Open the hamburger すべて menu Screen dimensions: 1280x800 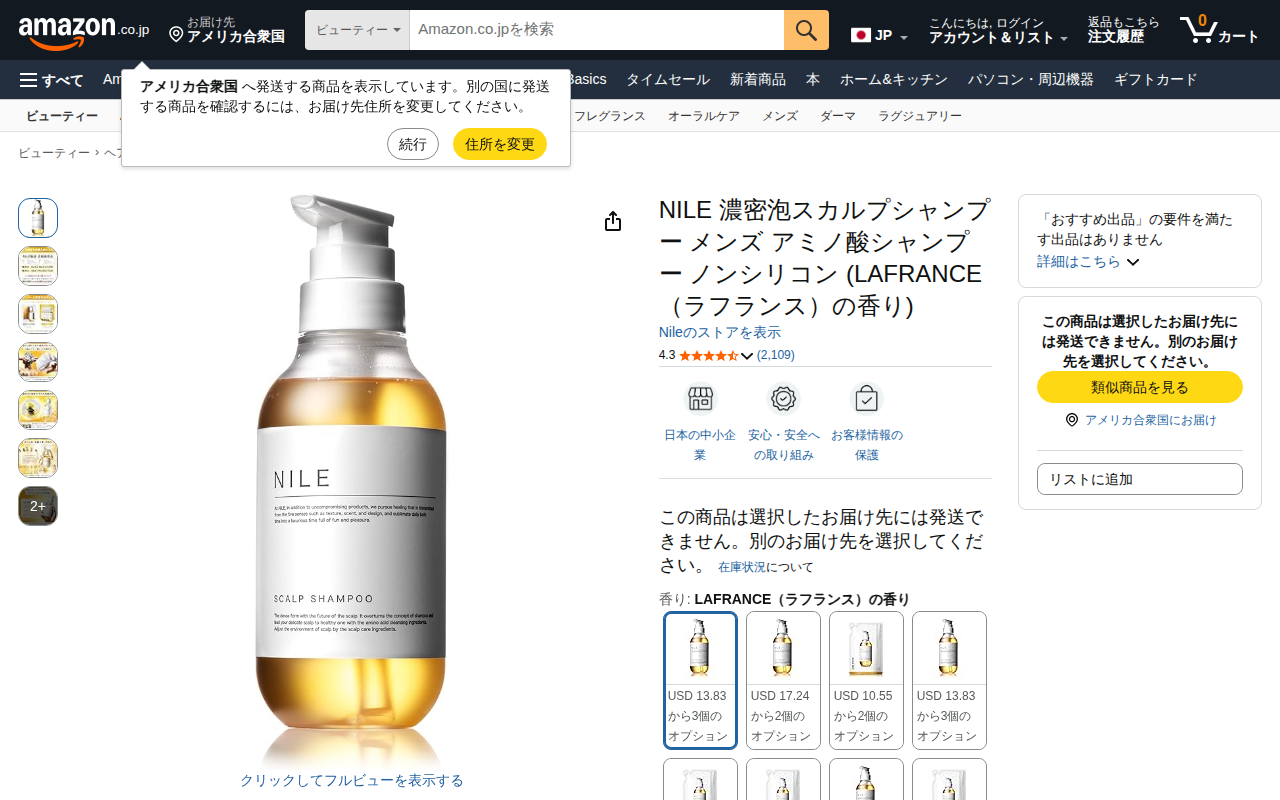click(x=51, y=80)
